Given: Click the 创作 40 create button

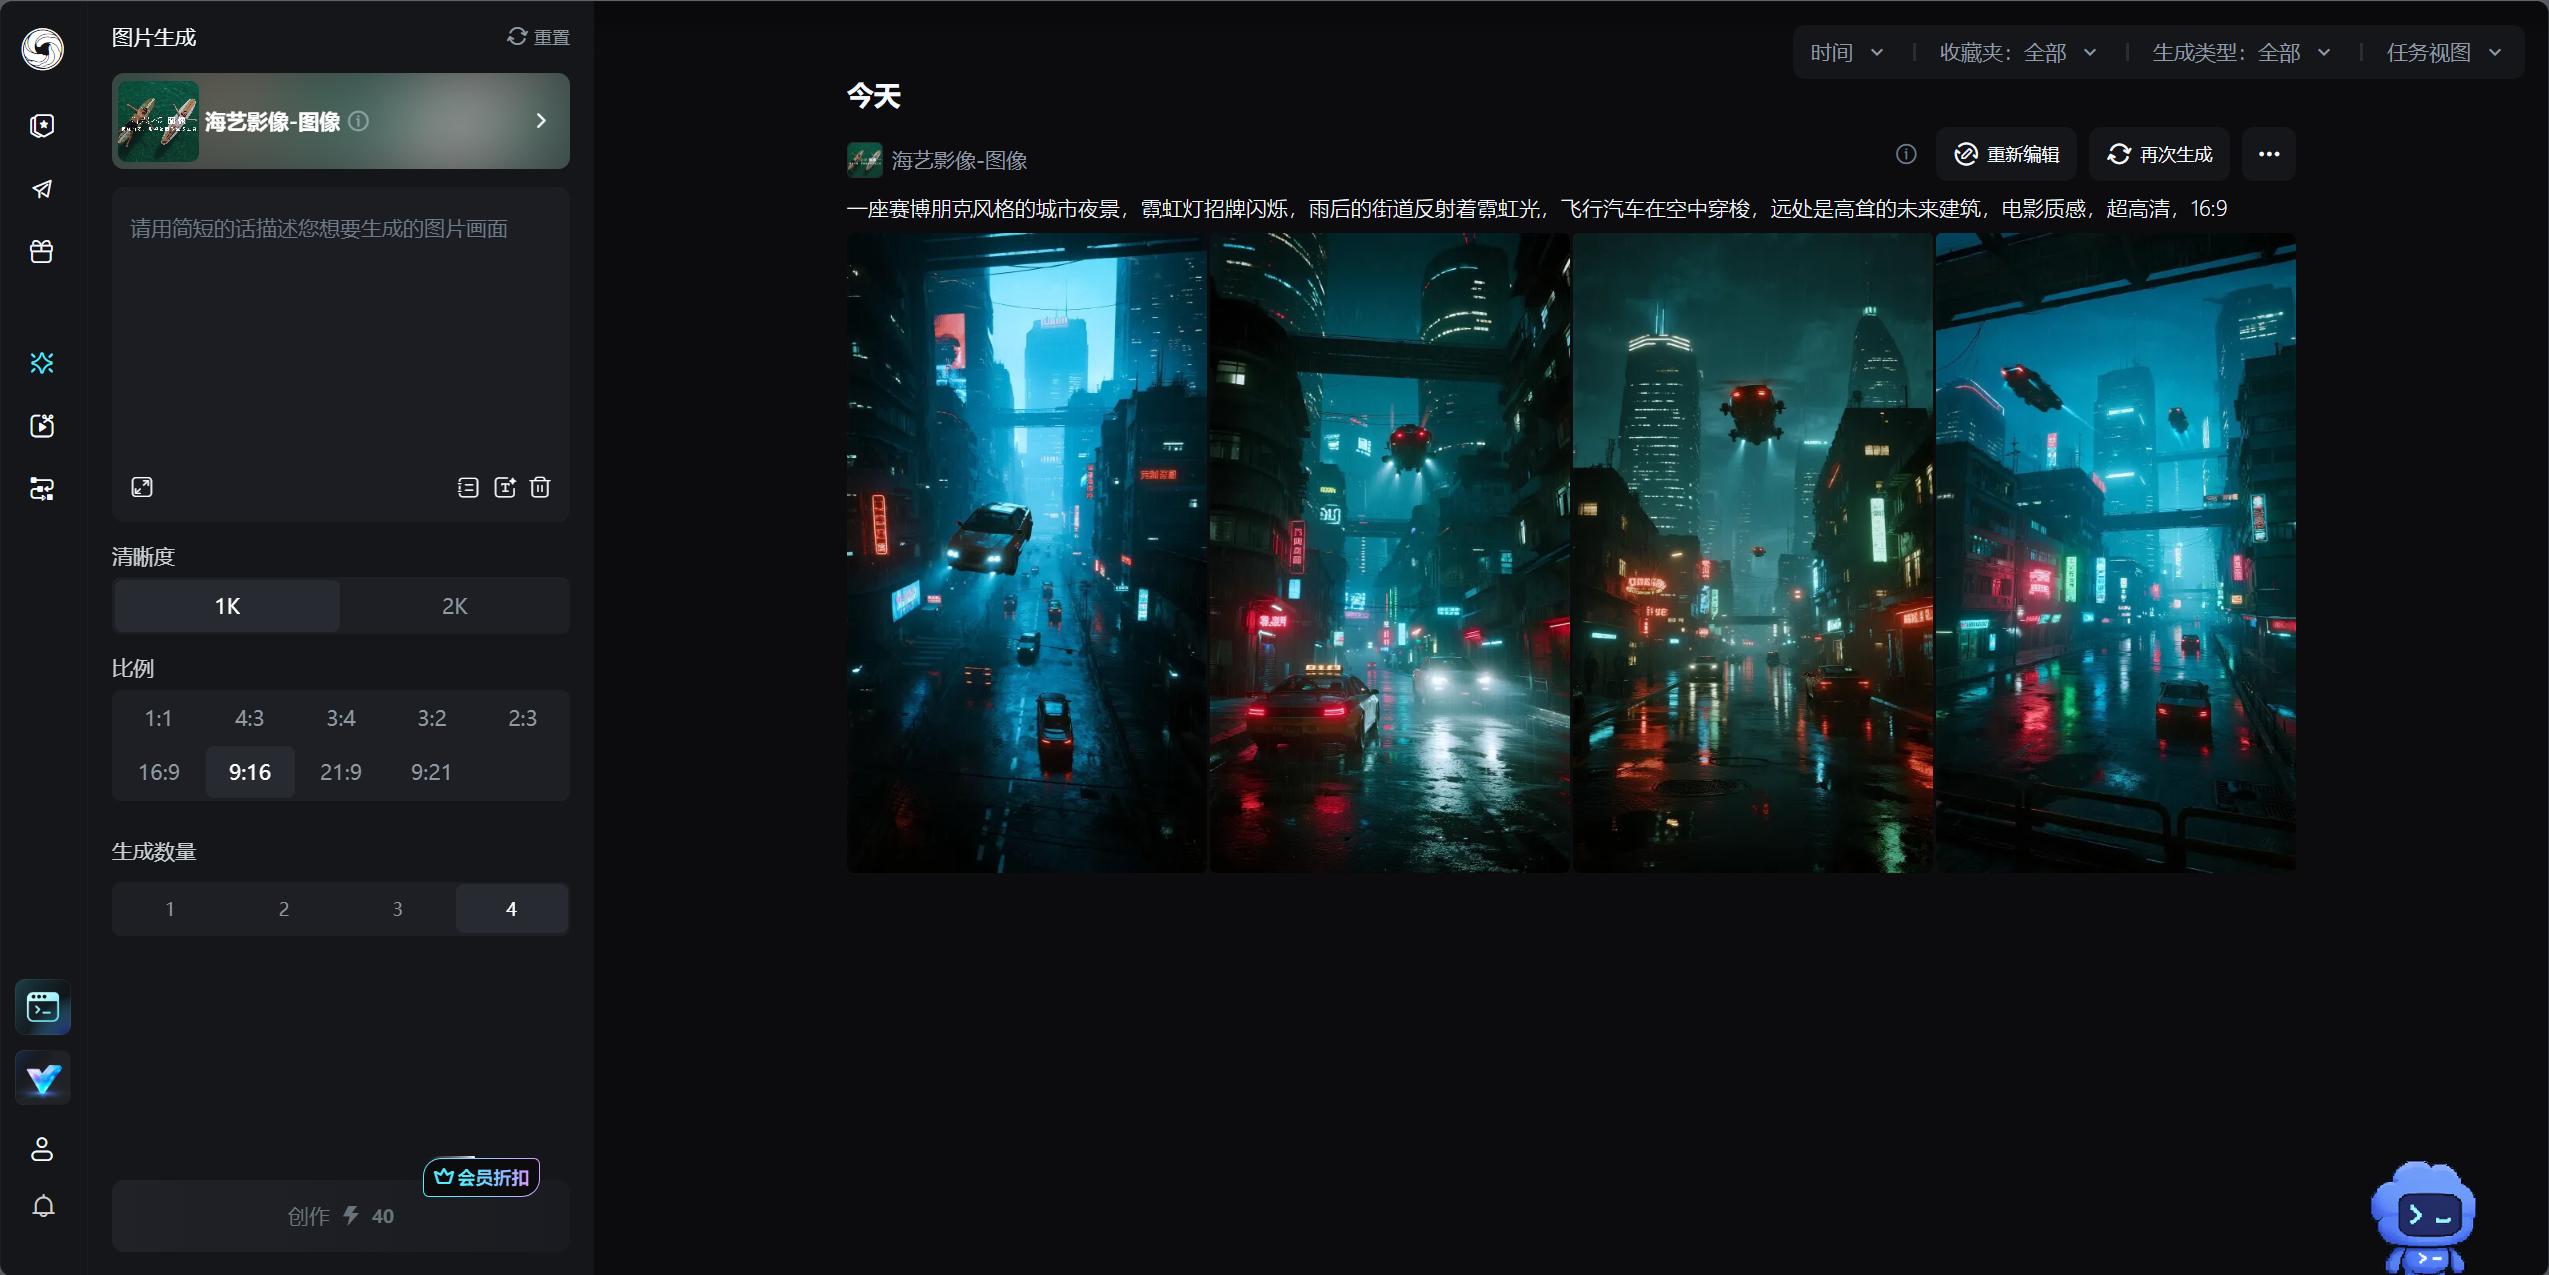Looking at the screenshot, I should click(x=341, y=1216).
